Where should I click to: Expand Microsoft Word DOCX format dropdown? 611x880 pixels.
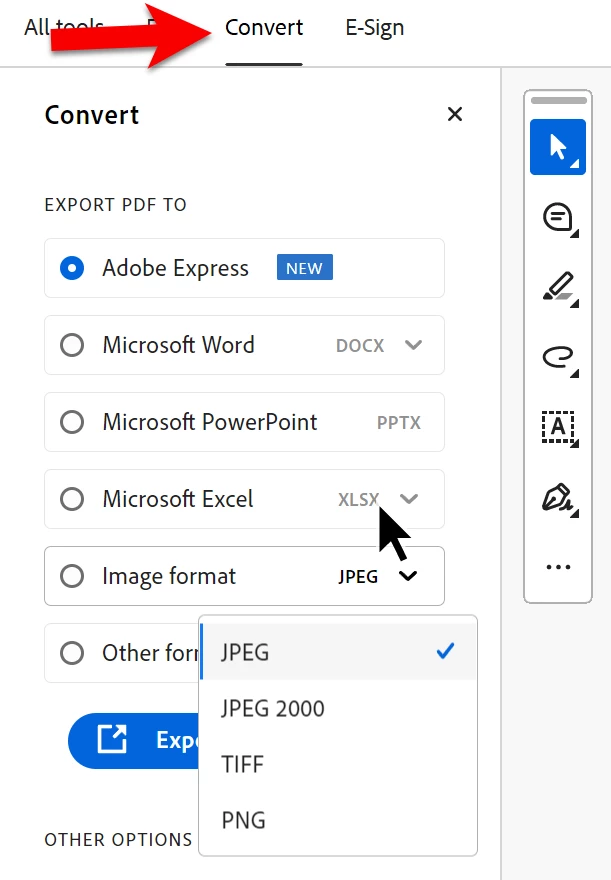click(413, 345)
